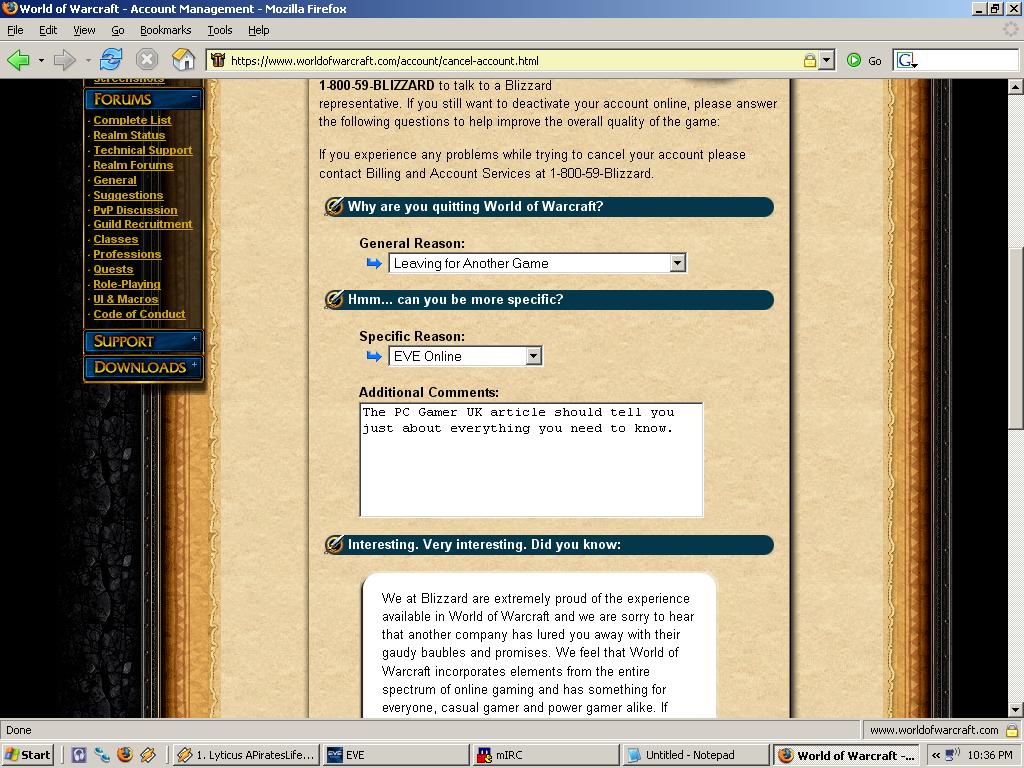Viewport: 1024px width, 768px height.
Task: Open the Edit menu
Action: click(x=48, y=30)
